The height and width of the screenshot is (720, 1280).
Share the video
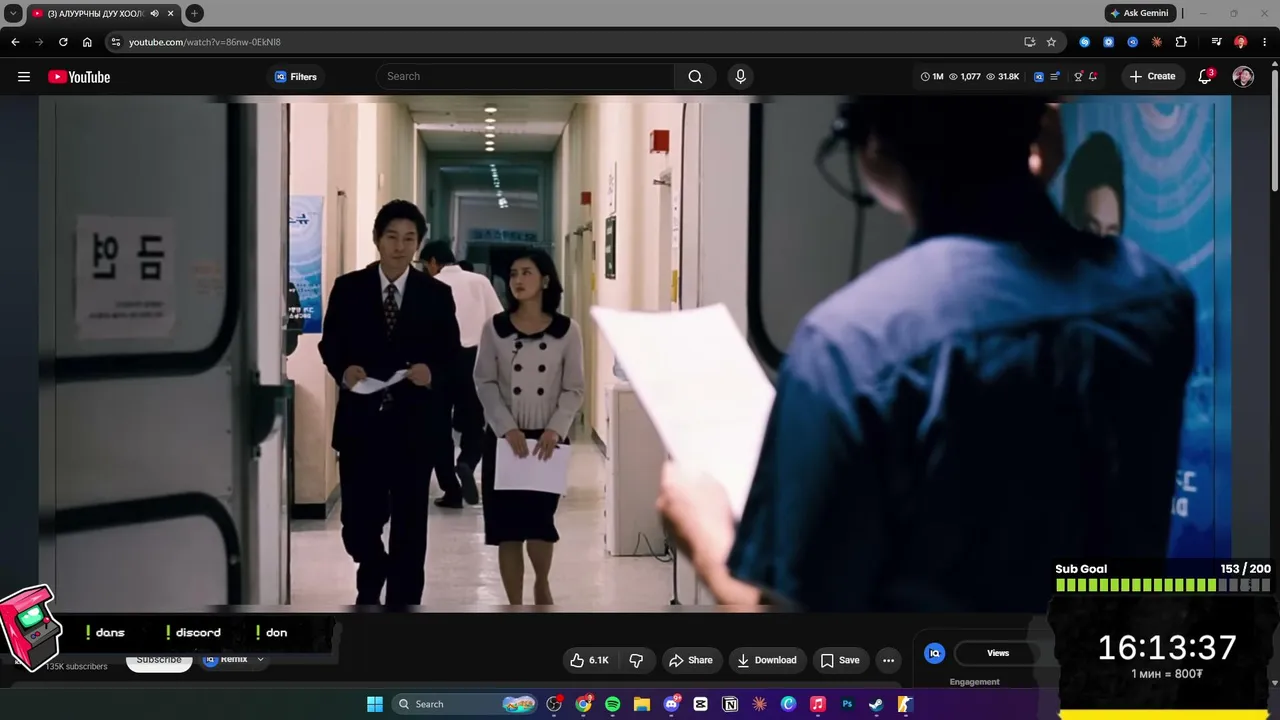[691, 660]
